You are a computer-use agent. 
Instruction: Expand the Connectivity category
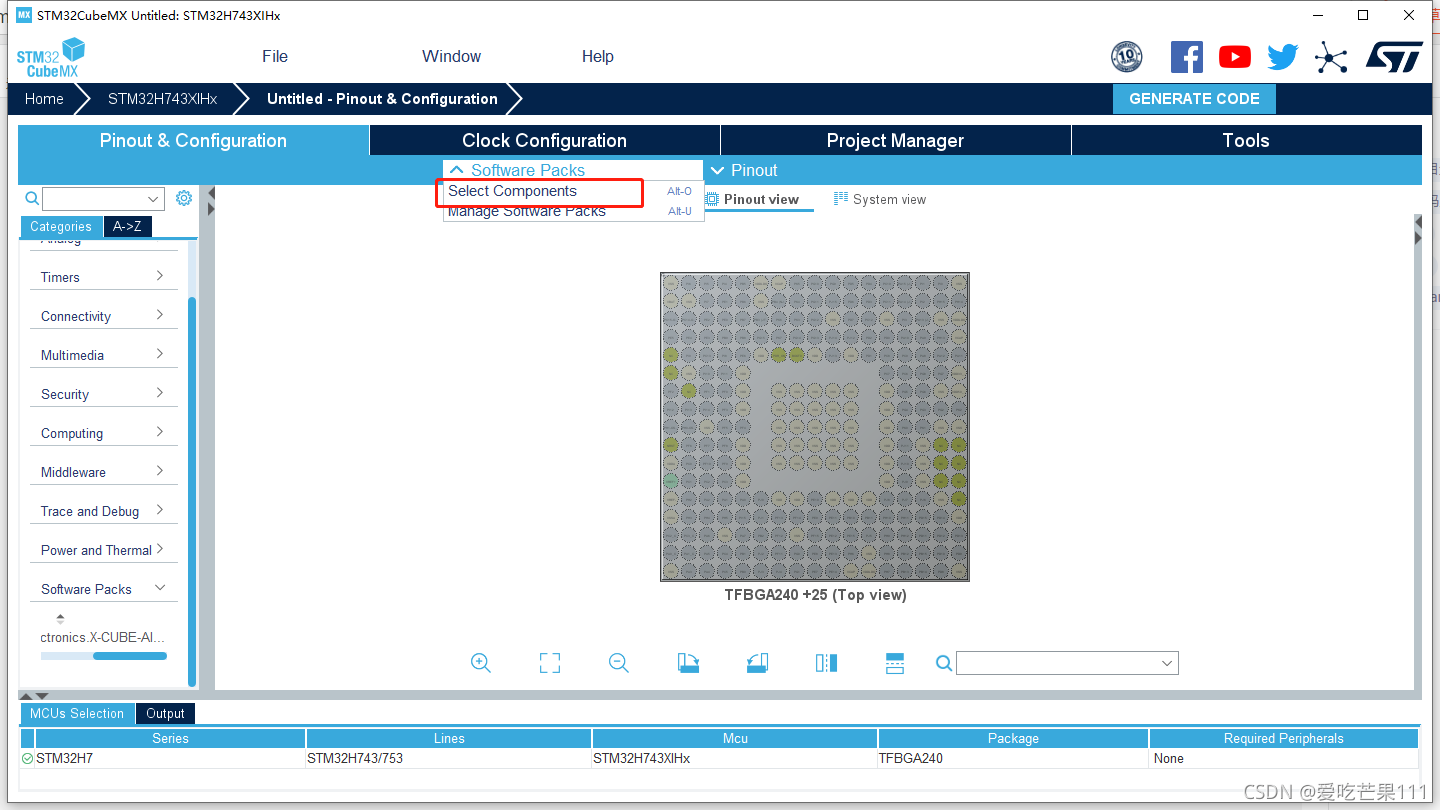point(104,316)
